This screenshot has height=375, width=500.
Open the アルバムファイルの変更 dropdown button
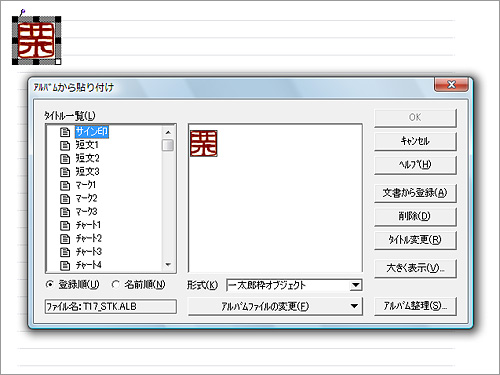[275, 306]
